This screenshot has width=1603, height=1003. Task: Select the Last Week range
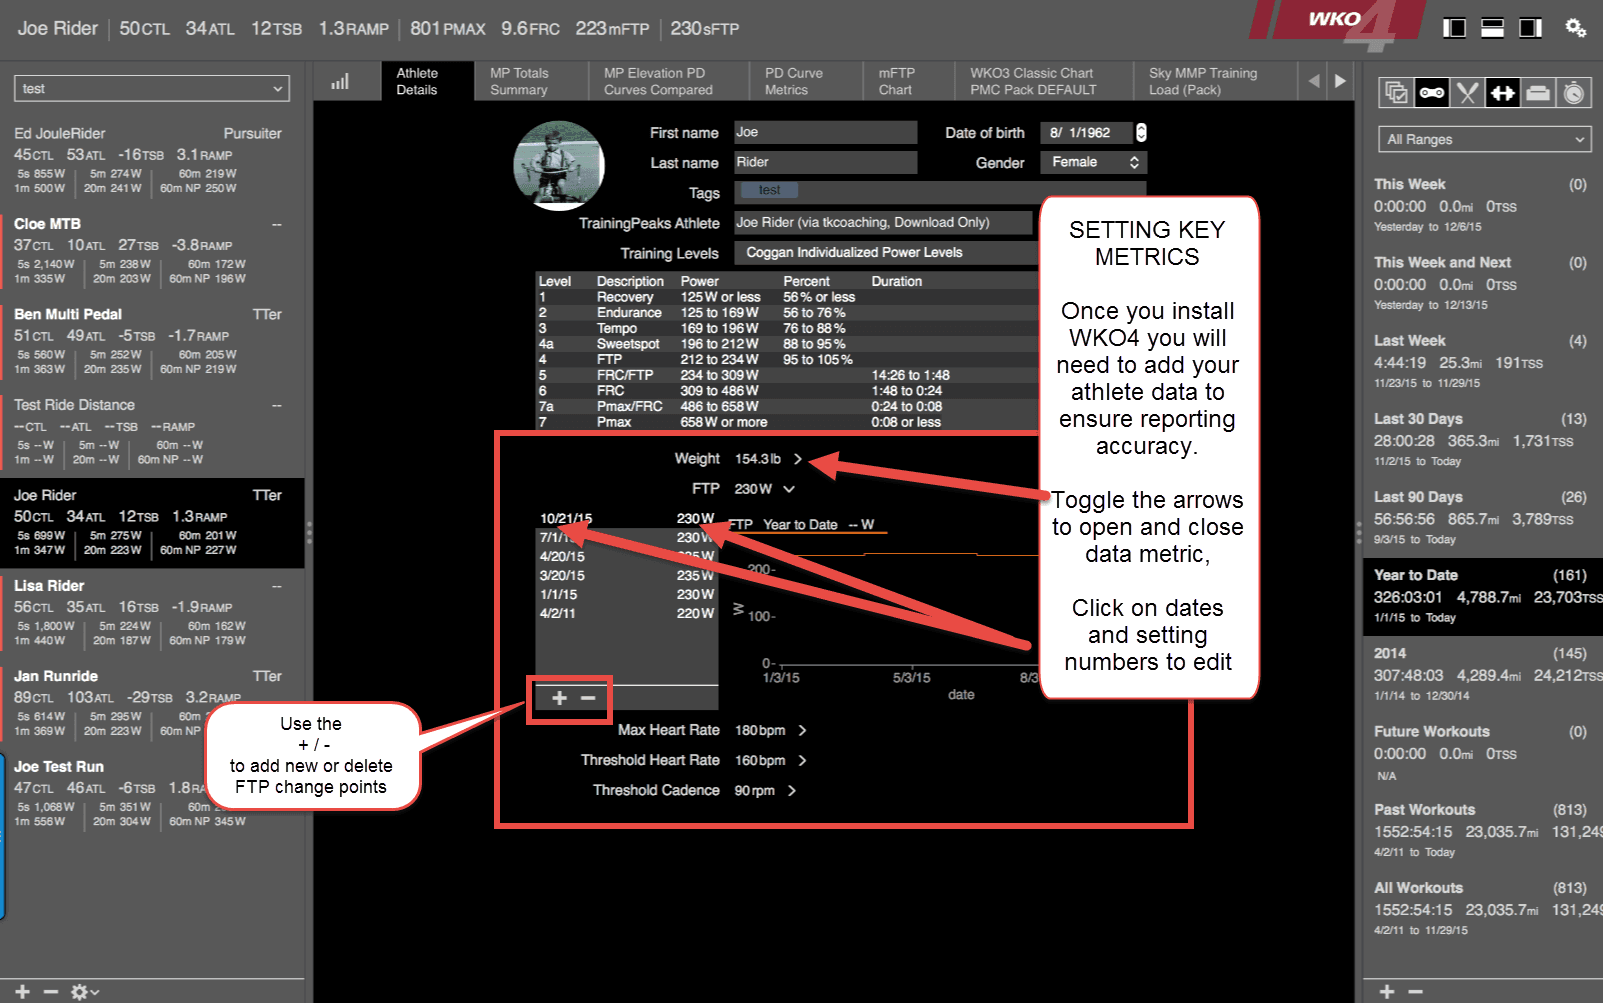[1483, 361]
